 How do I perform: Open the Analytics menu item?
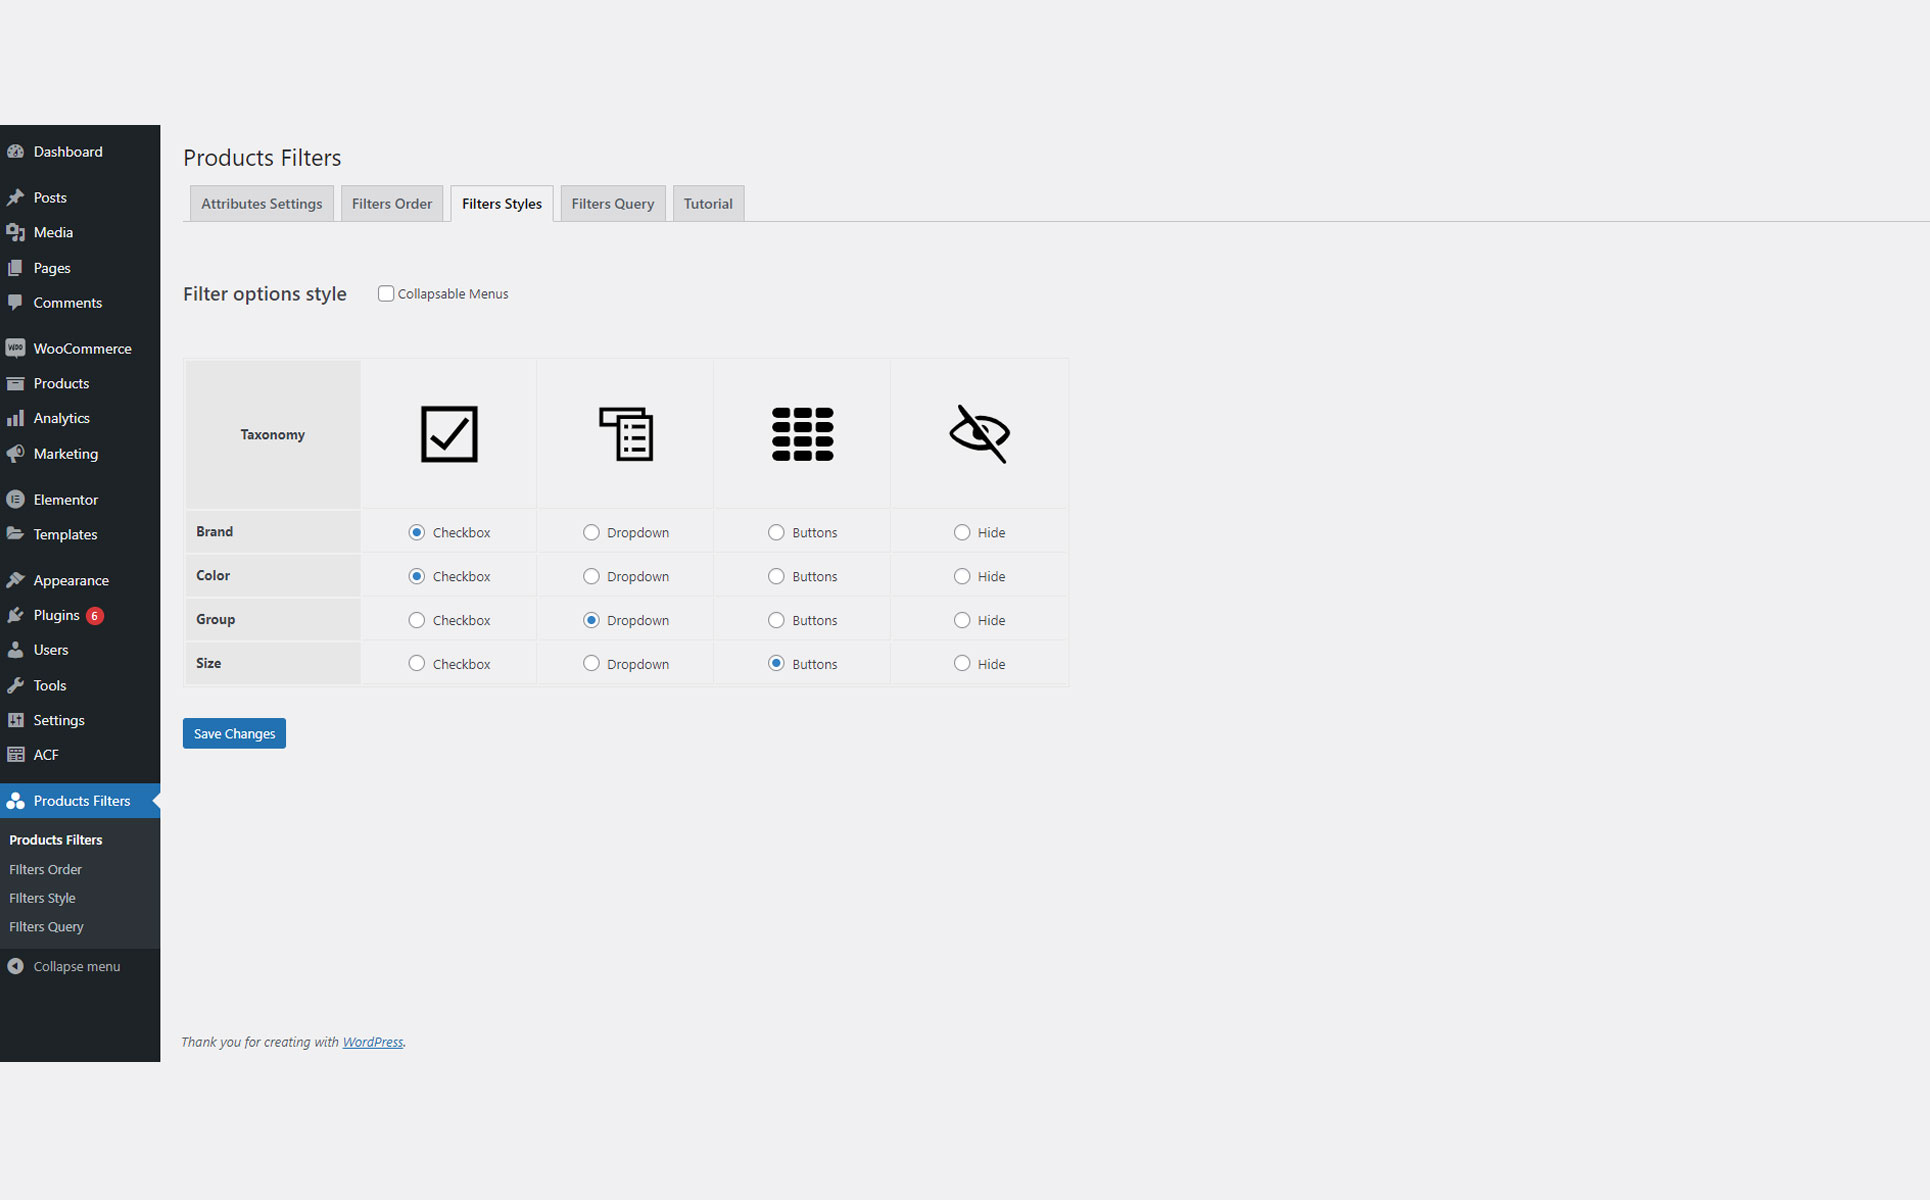click(61, 418)
